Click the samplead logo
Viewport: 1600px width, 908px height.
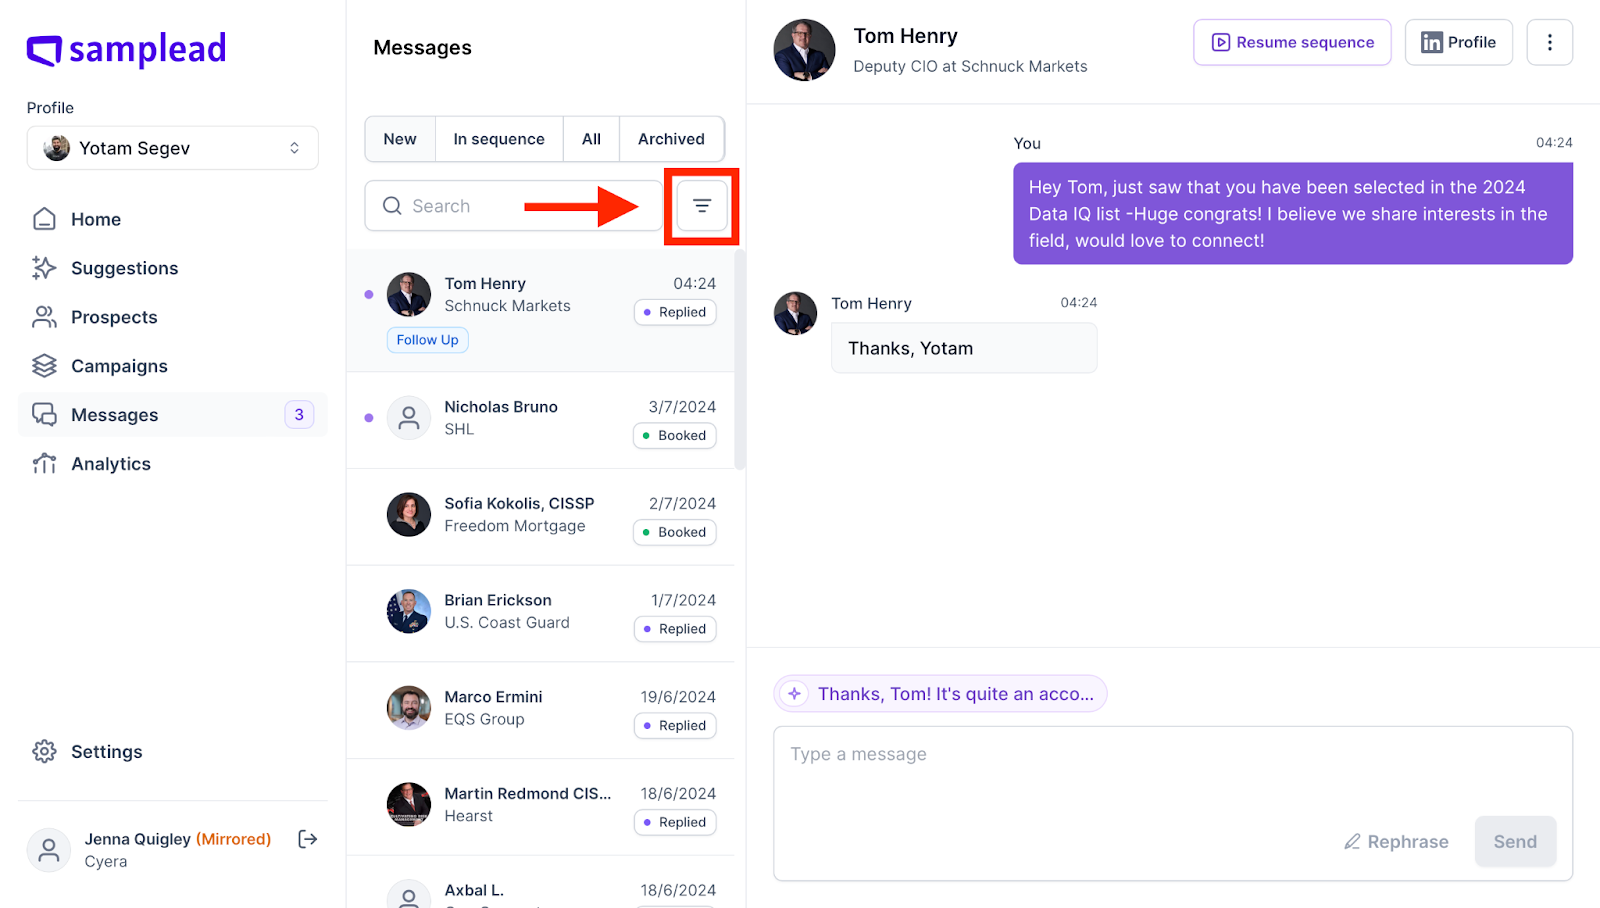pos(126,49)
